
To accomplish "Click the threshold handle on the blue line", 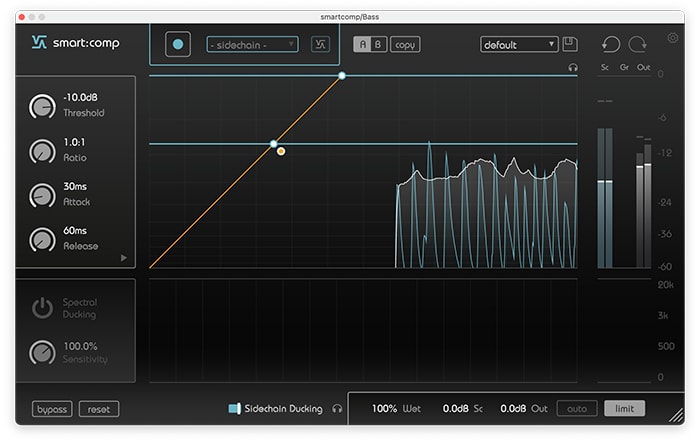I will coord(274,144).
